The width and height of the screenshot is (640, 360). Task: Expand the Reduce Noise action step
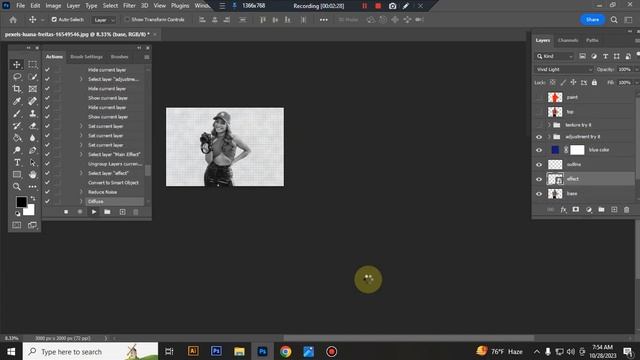click(81, 192)
